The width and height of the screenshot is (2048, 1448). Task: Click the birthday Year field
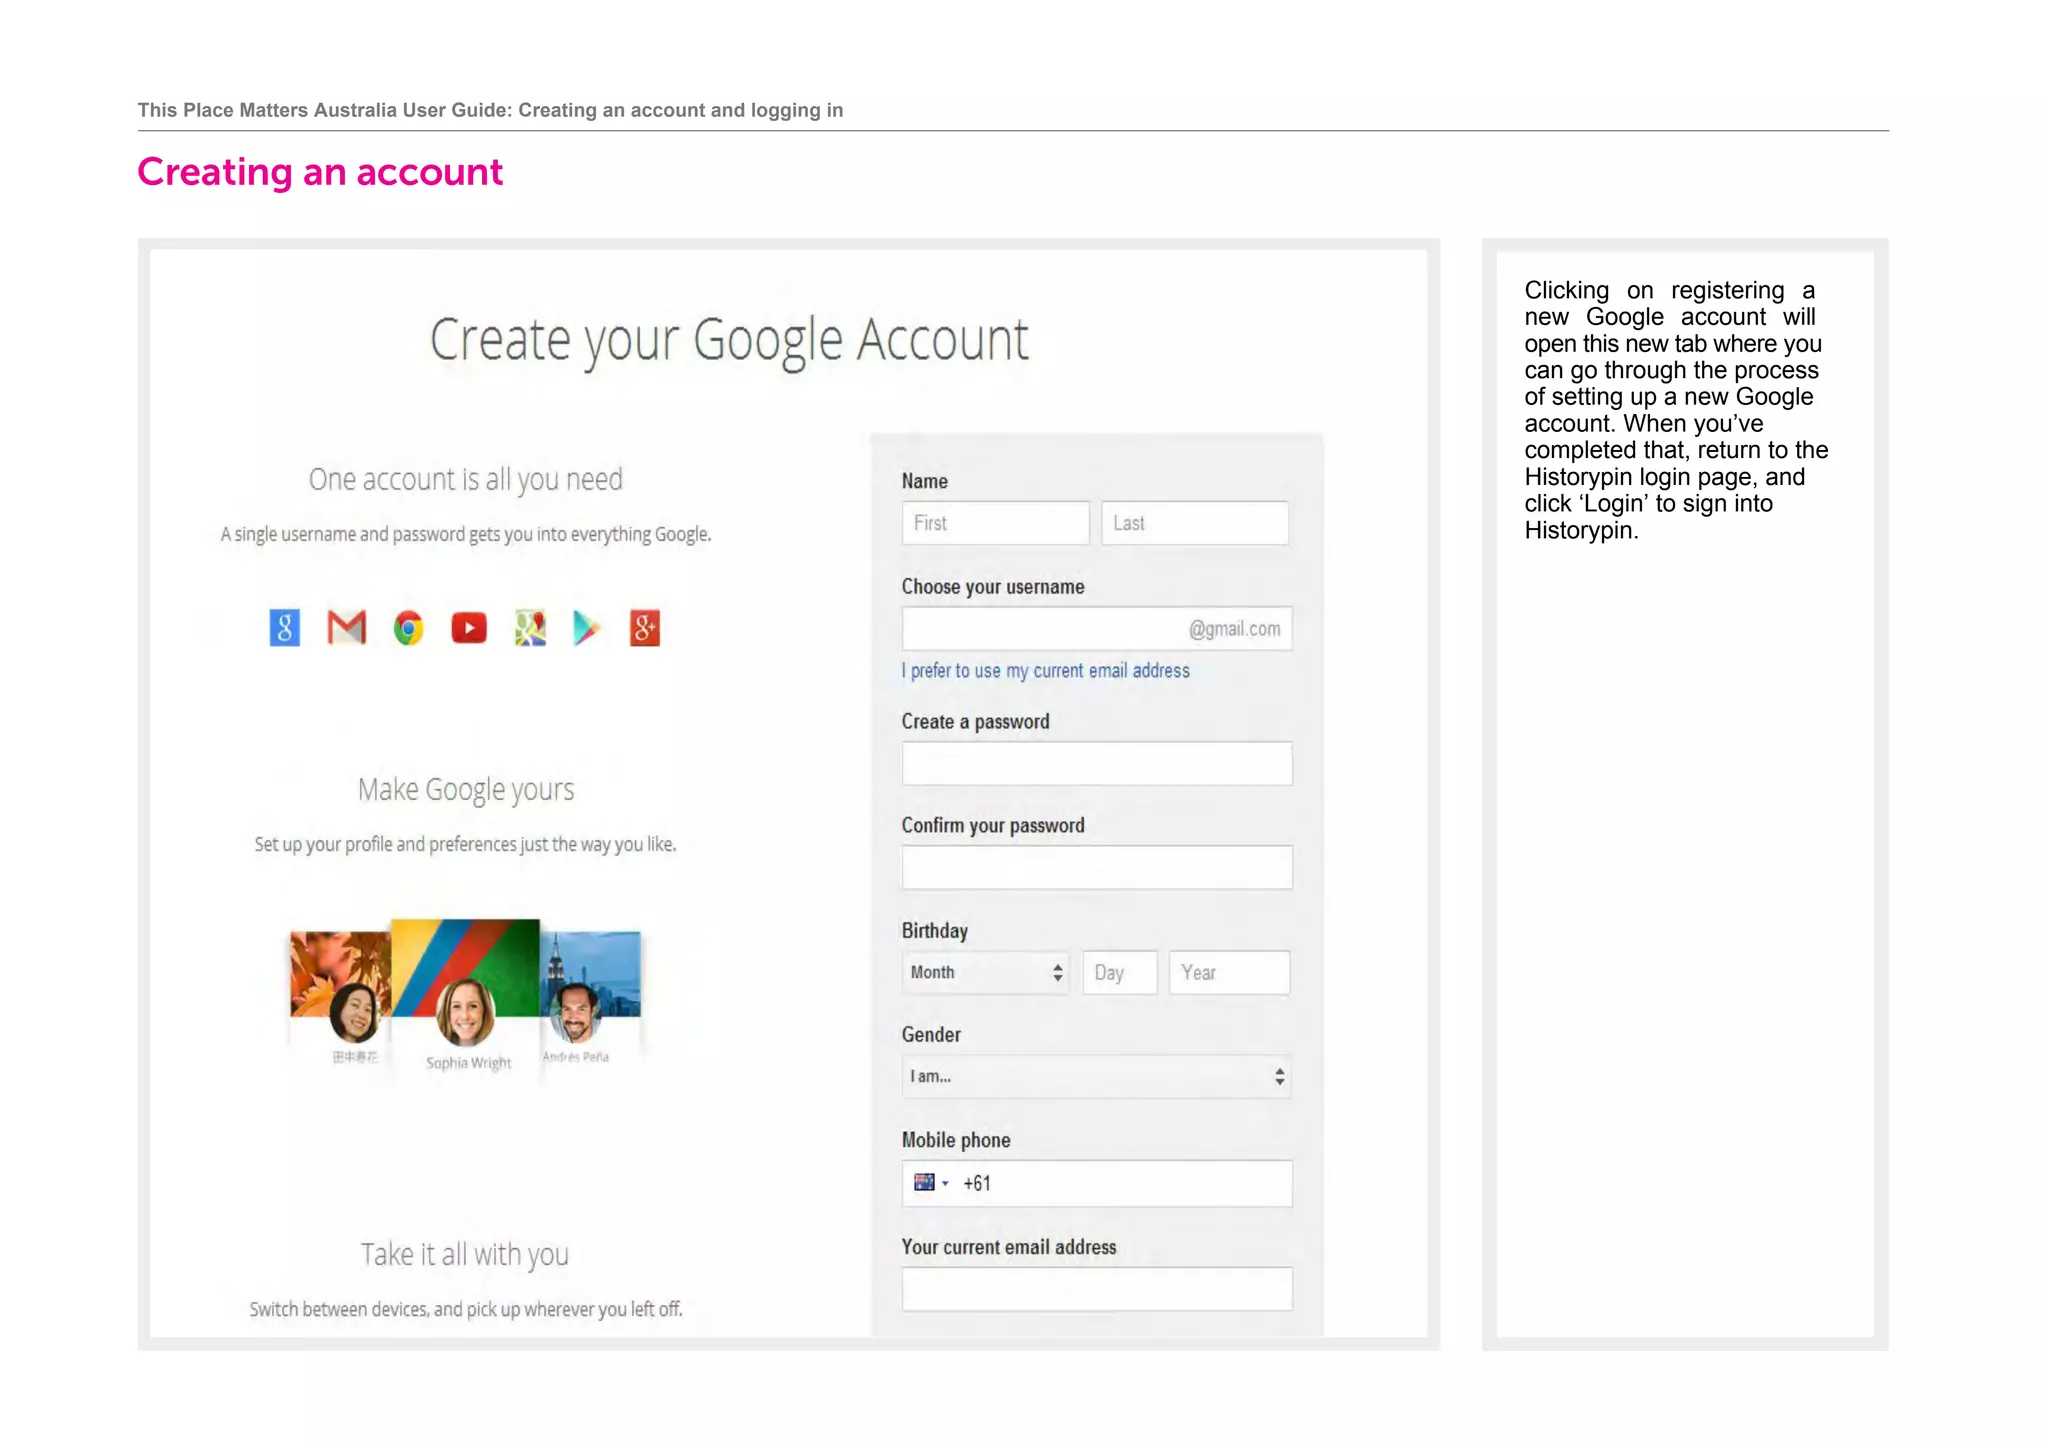click(x=1229, y=972)
